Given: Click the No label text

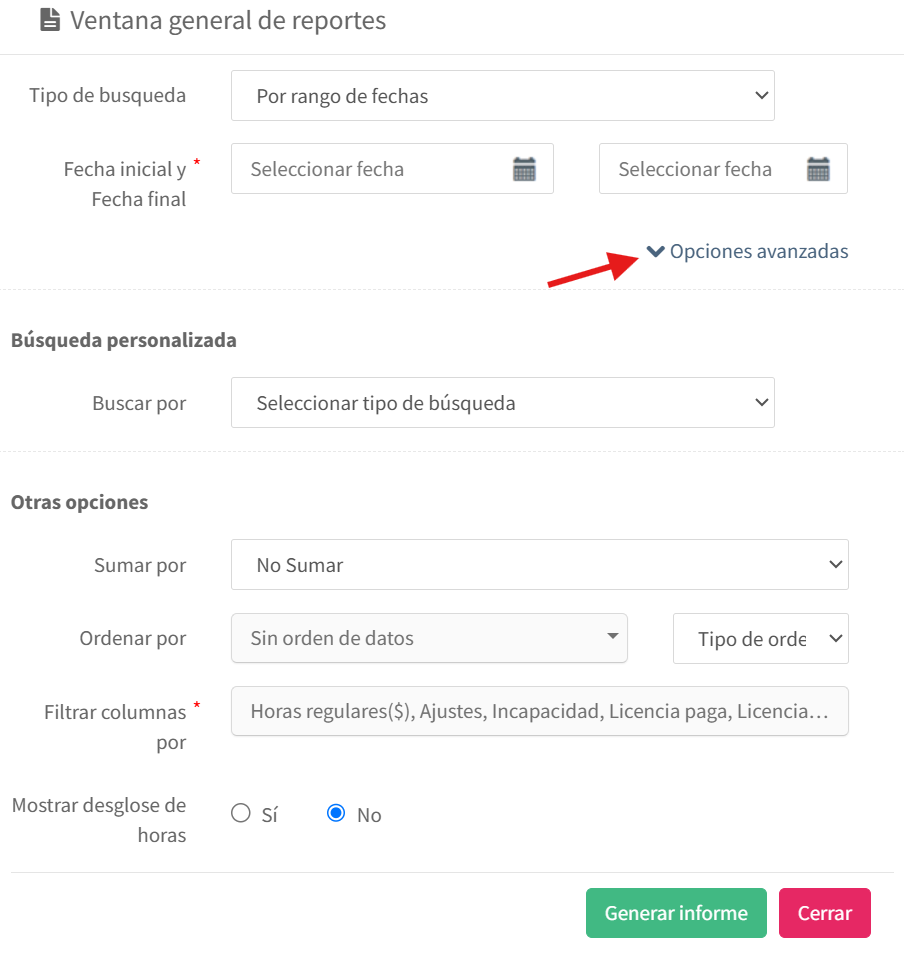Looking at the screenshot, I should click(x=369, y=815).
